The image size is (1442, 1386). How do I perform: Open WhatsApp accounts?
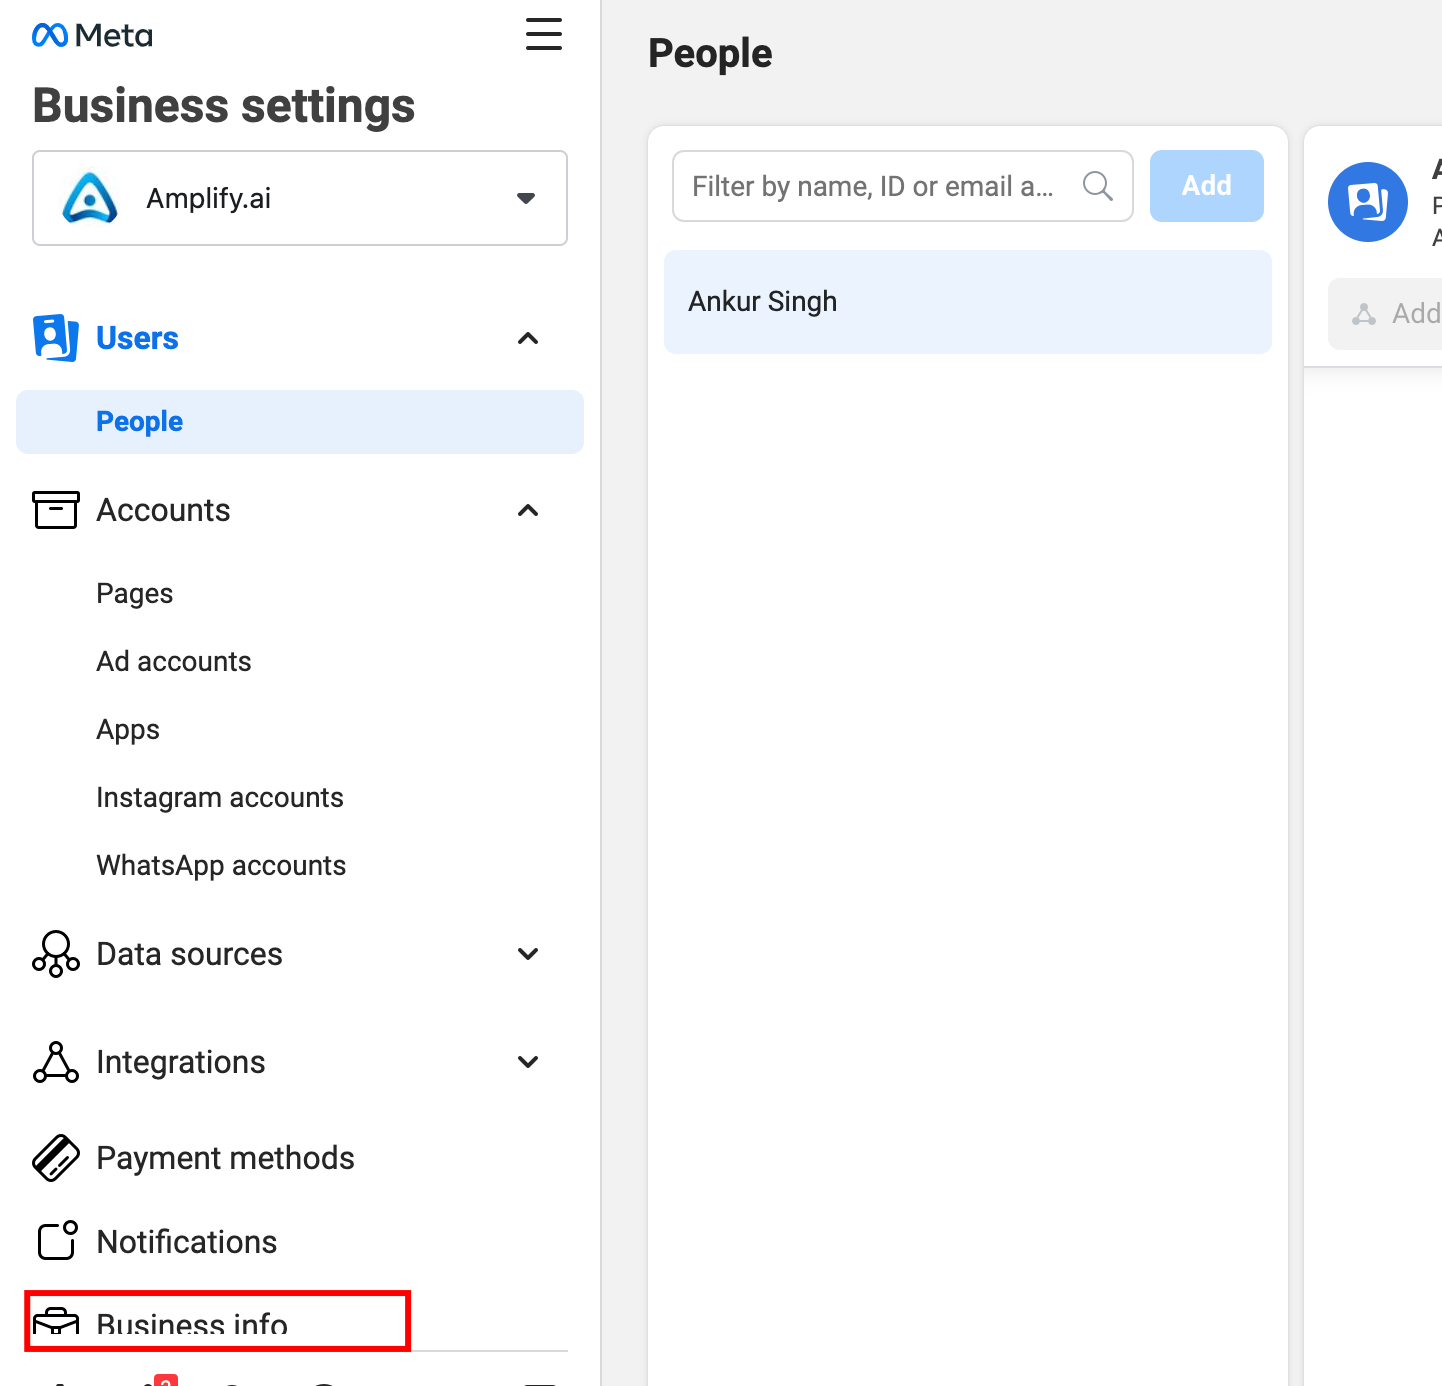click(221, 866)
